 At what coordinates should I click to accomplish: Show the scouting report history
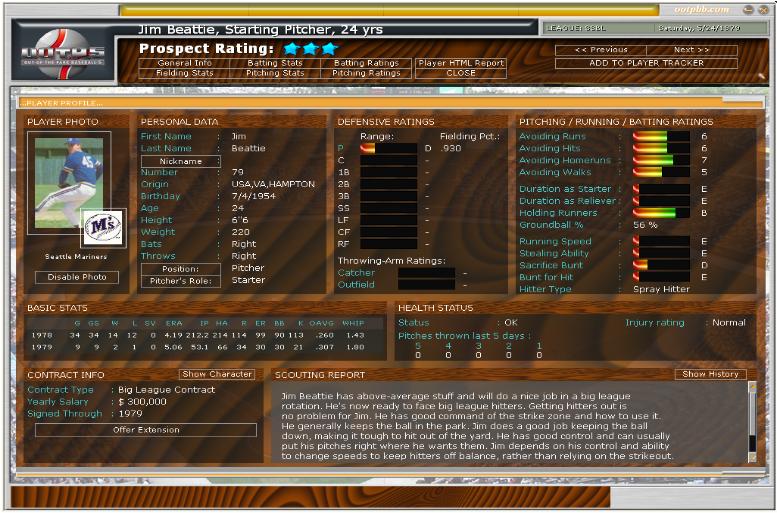tap(710, 374)
